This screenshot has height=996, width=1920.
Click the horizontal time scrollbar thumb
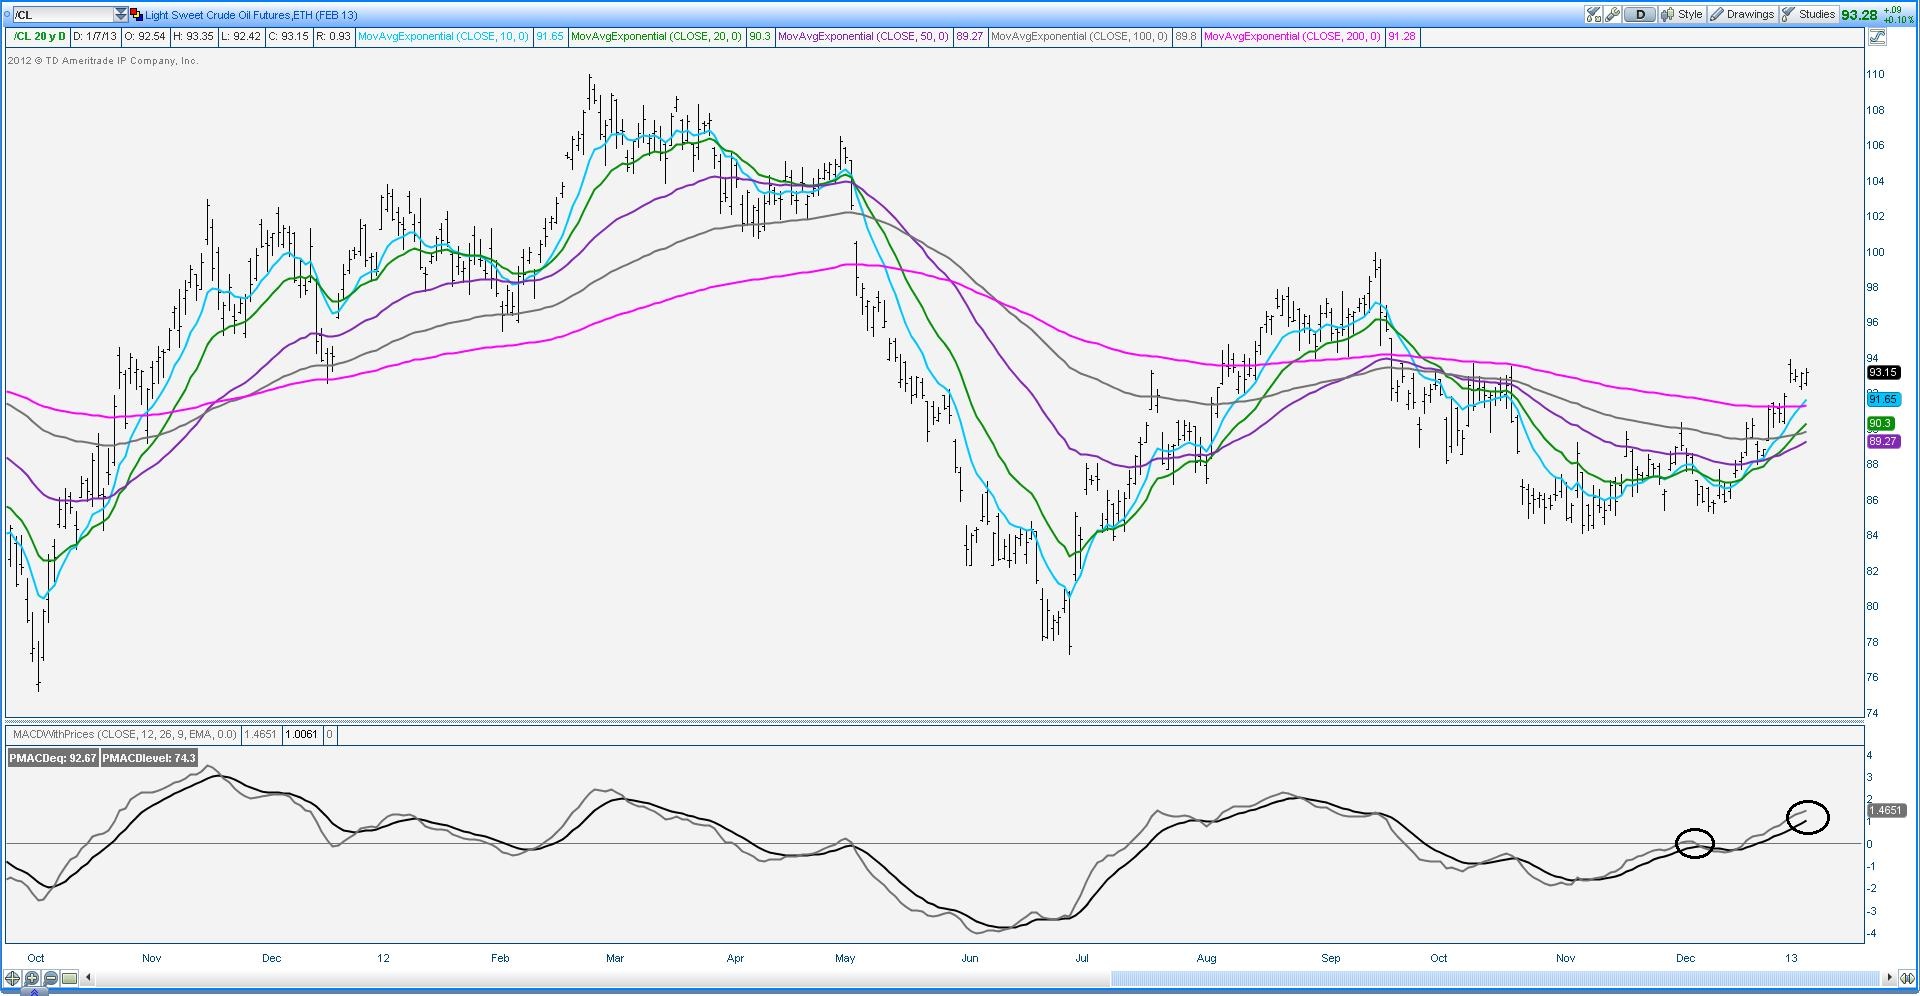[1496, 978]
